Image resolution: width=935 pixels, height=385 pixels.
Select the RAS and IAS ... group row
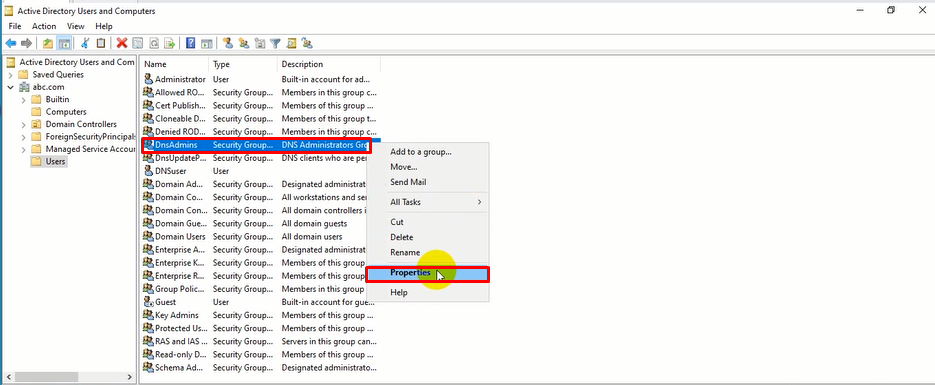coord(261,341)
